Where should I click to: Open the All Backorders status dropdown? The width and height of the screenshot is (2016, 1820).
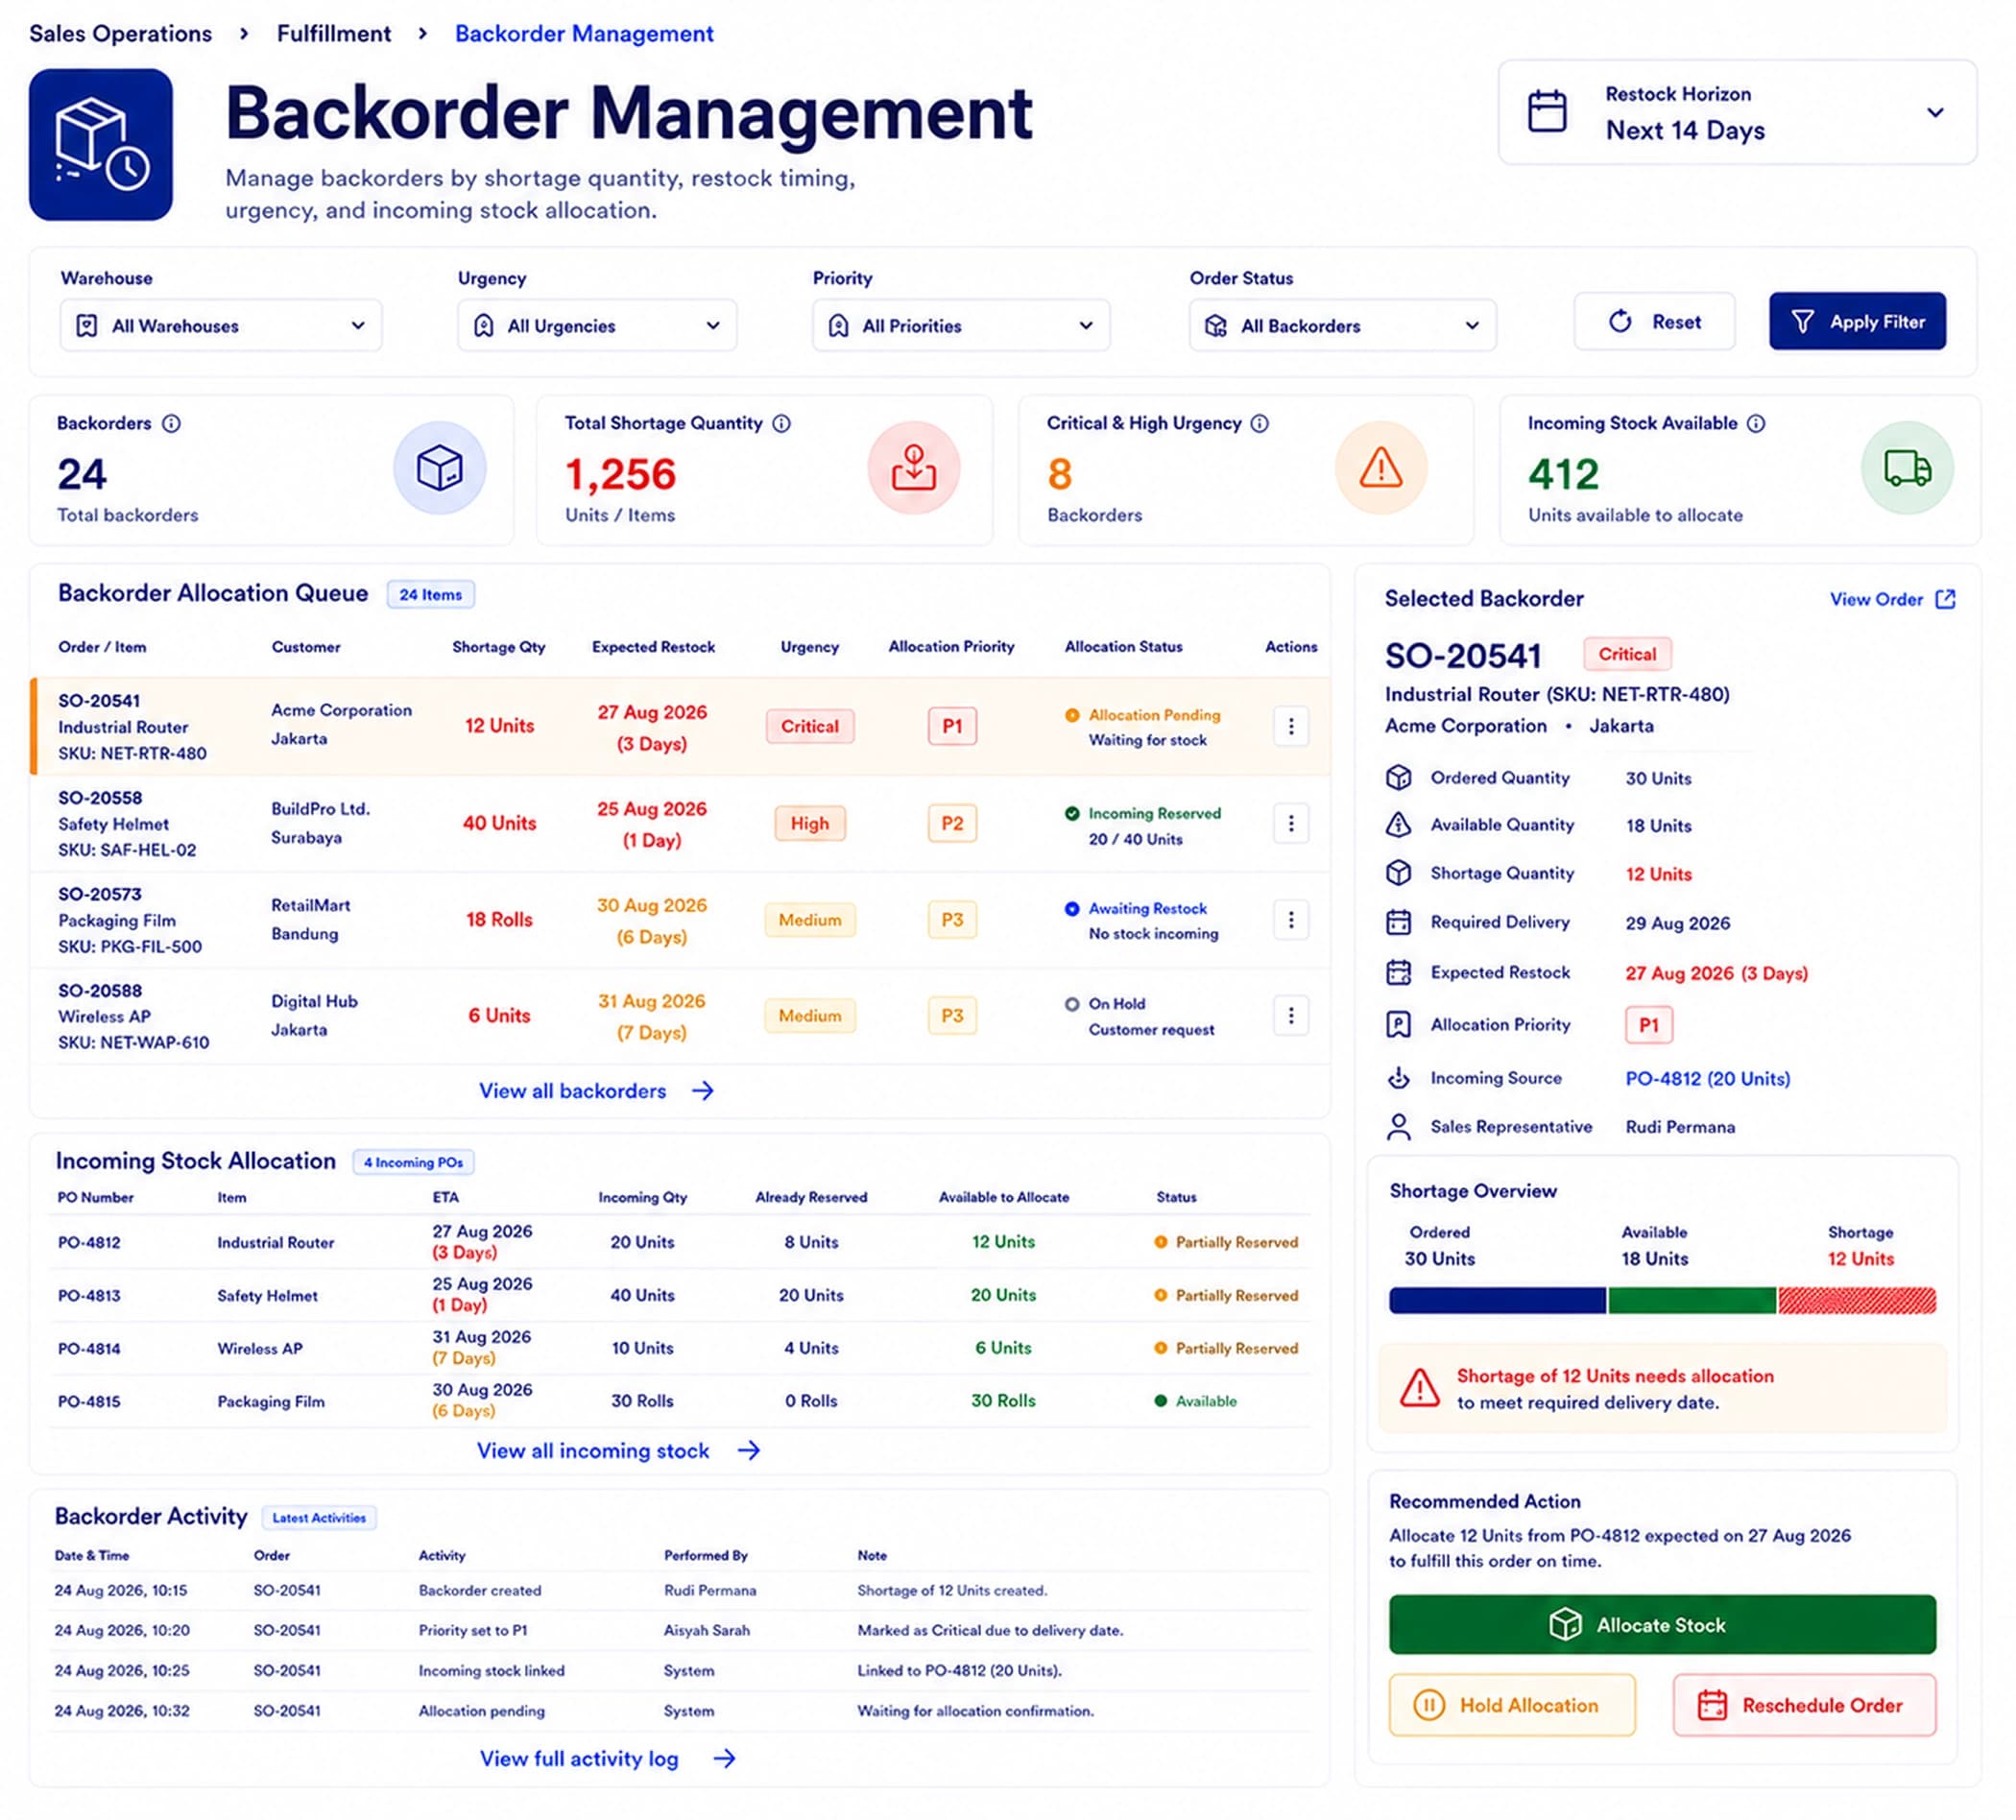[1343, 325]
